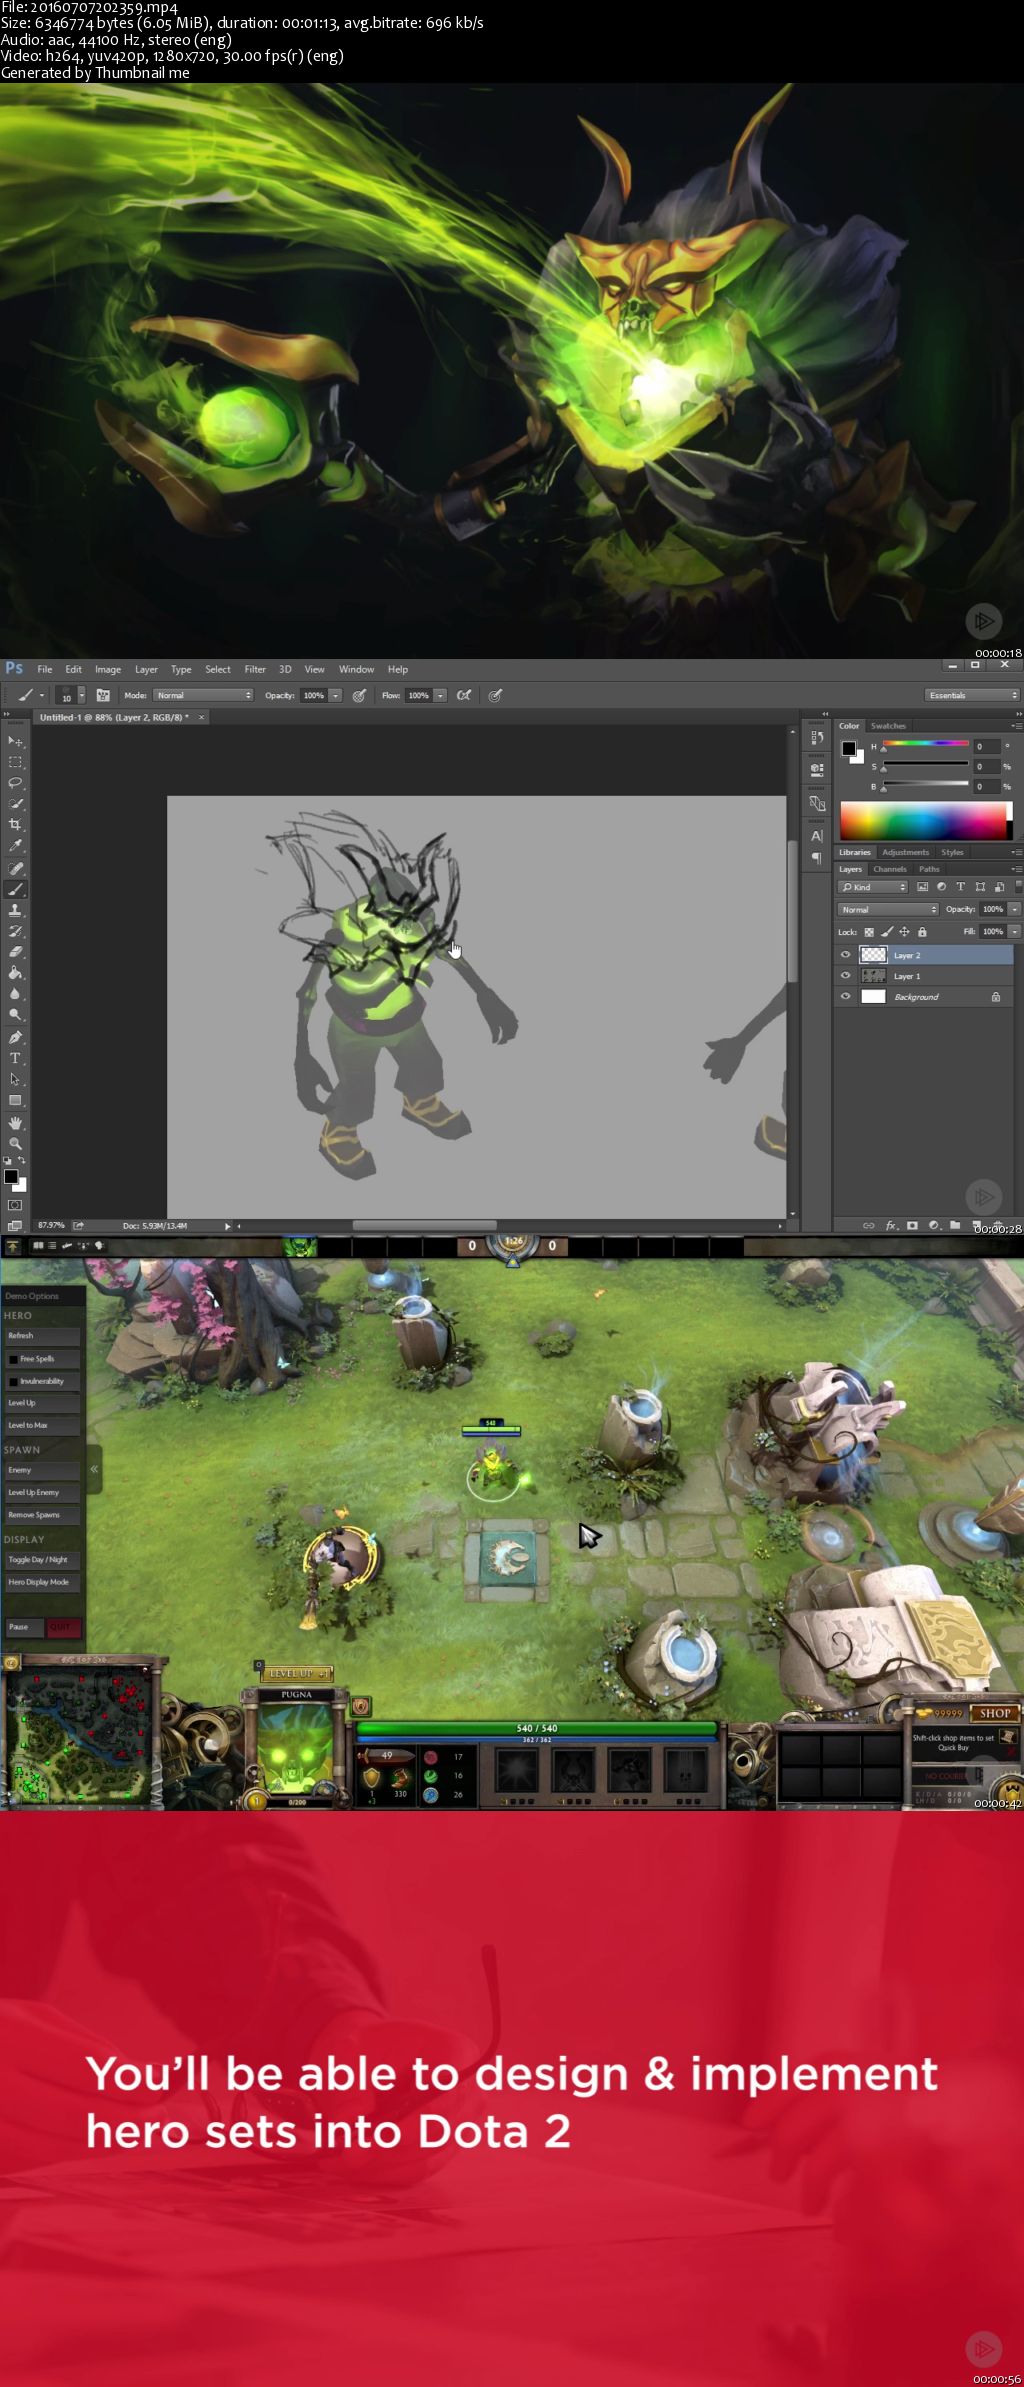Select the Quick Selection tool

click(x=15, y=804)
